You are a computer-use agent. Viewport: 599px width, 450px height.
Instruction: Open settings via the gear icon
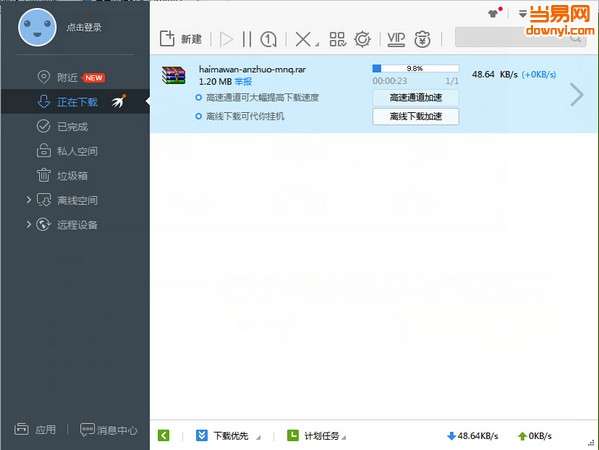(x=362, y=39)
